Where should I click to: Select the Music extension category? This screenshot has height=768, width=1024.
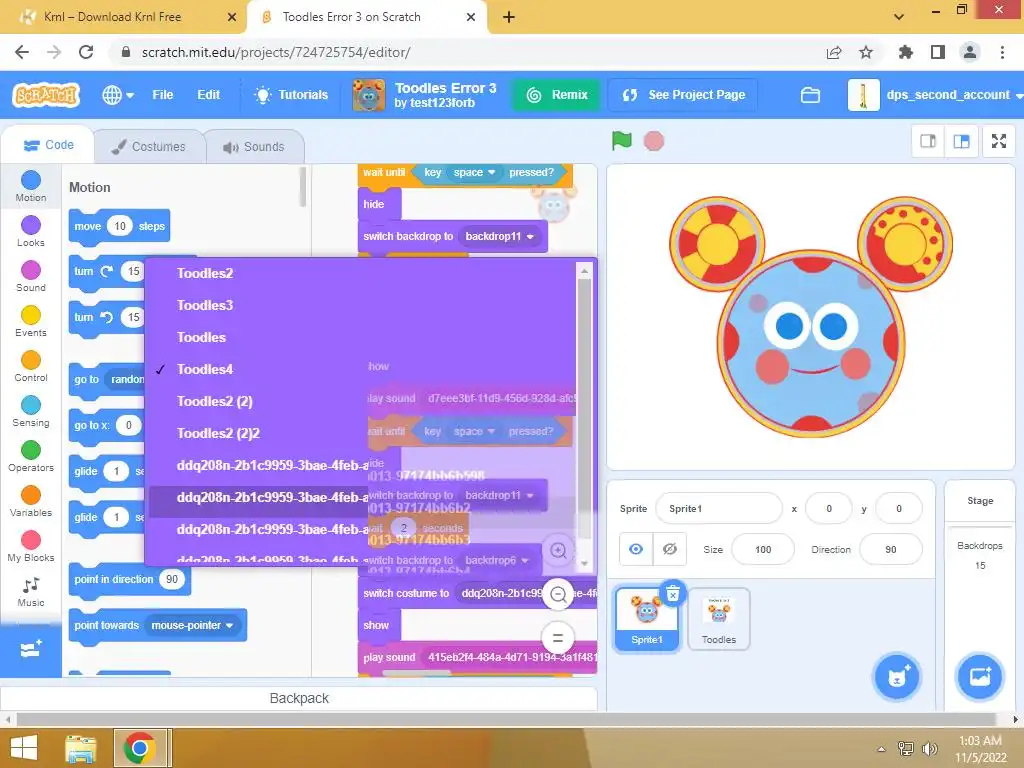point(31,592)
